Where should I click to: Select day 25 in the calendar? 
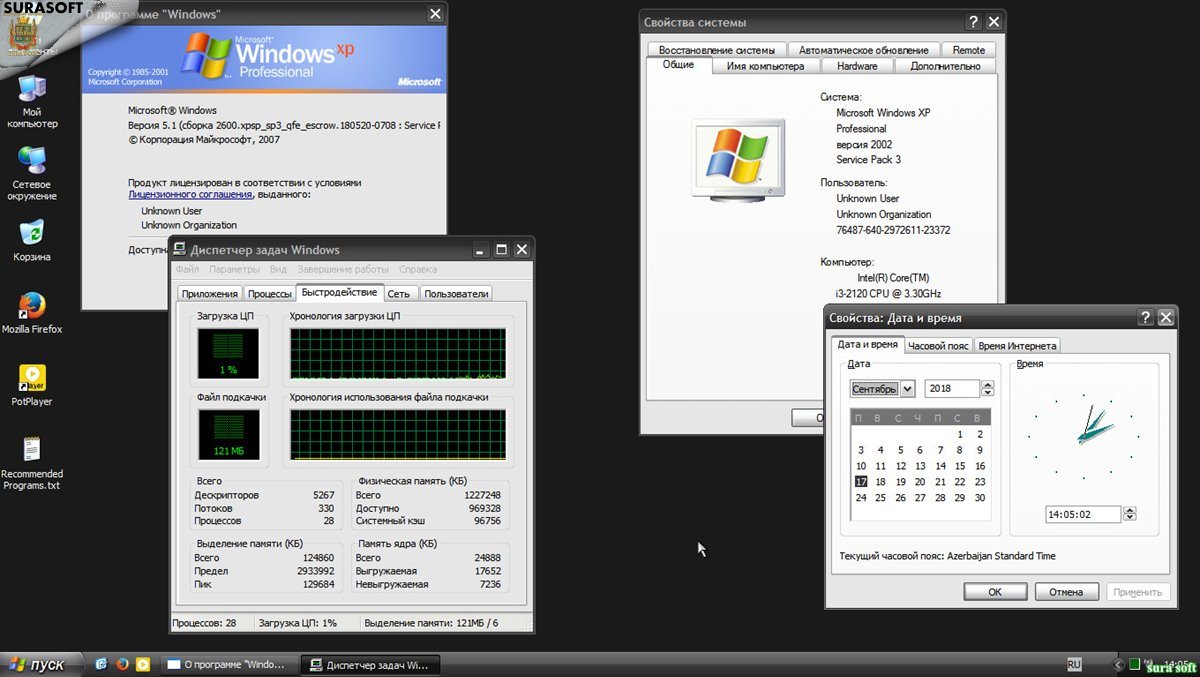881,497
